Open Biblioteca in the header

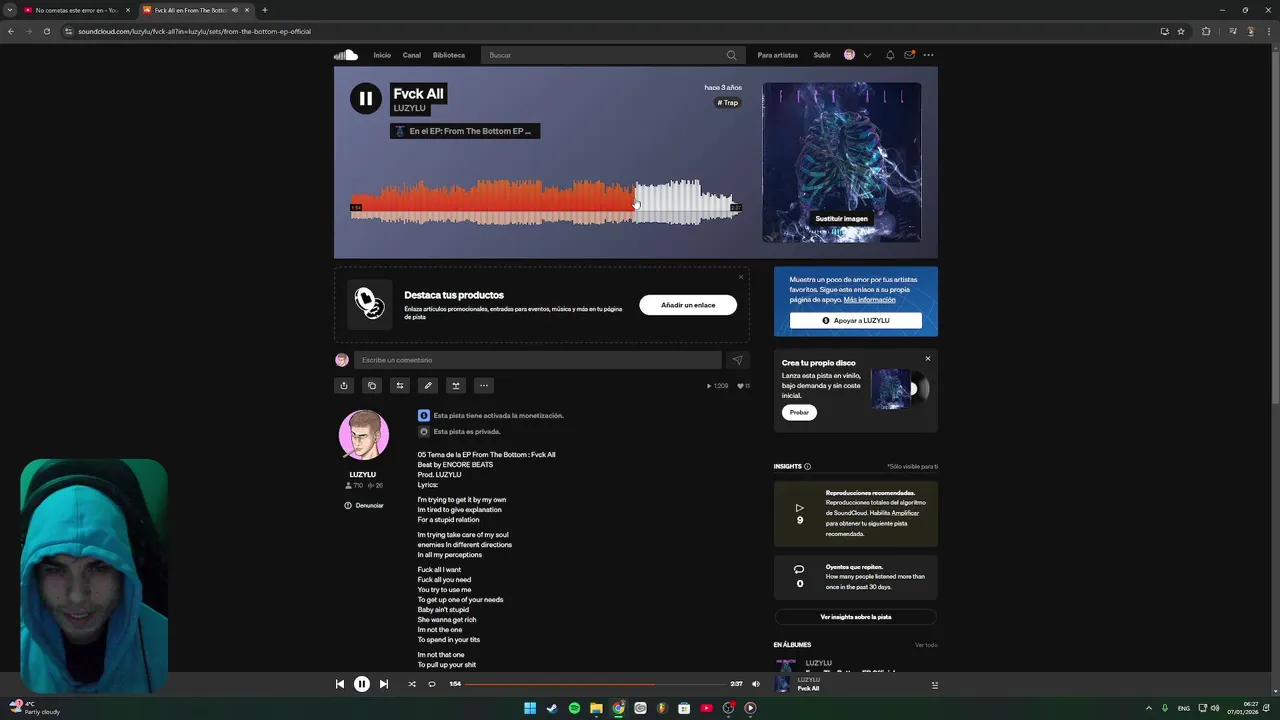click(x=449, y=55)
